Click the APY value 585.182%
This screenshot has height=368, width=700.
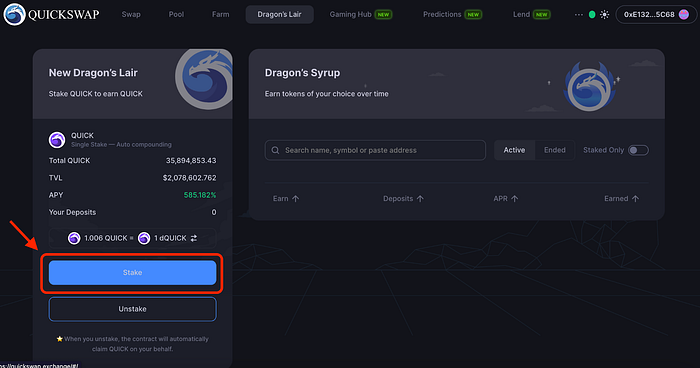point(200,195)
